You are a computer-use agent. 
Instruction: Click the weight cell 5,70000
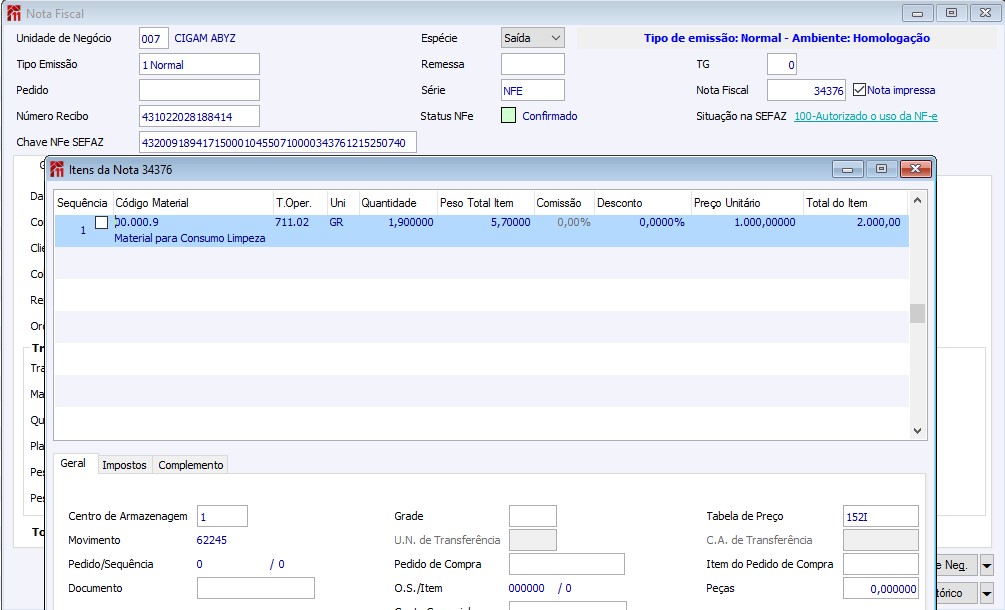[511, 222]
